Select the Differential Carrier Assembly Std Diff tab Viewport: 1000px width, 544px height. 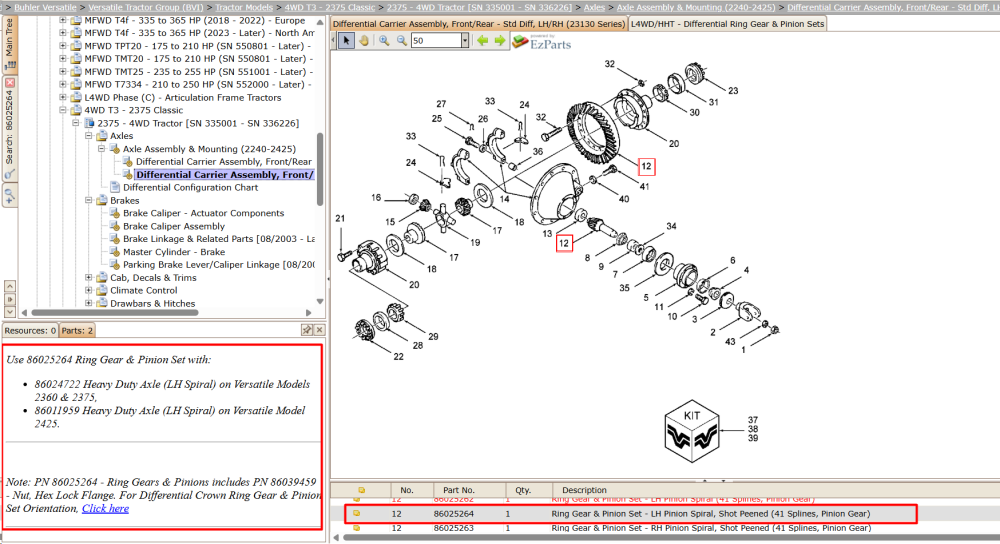click(479, 24)
